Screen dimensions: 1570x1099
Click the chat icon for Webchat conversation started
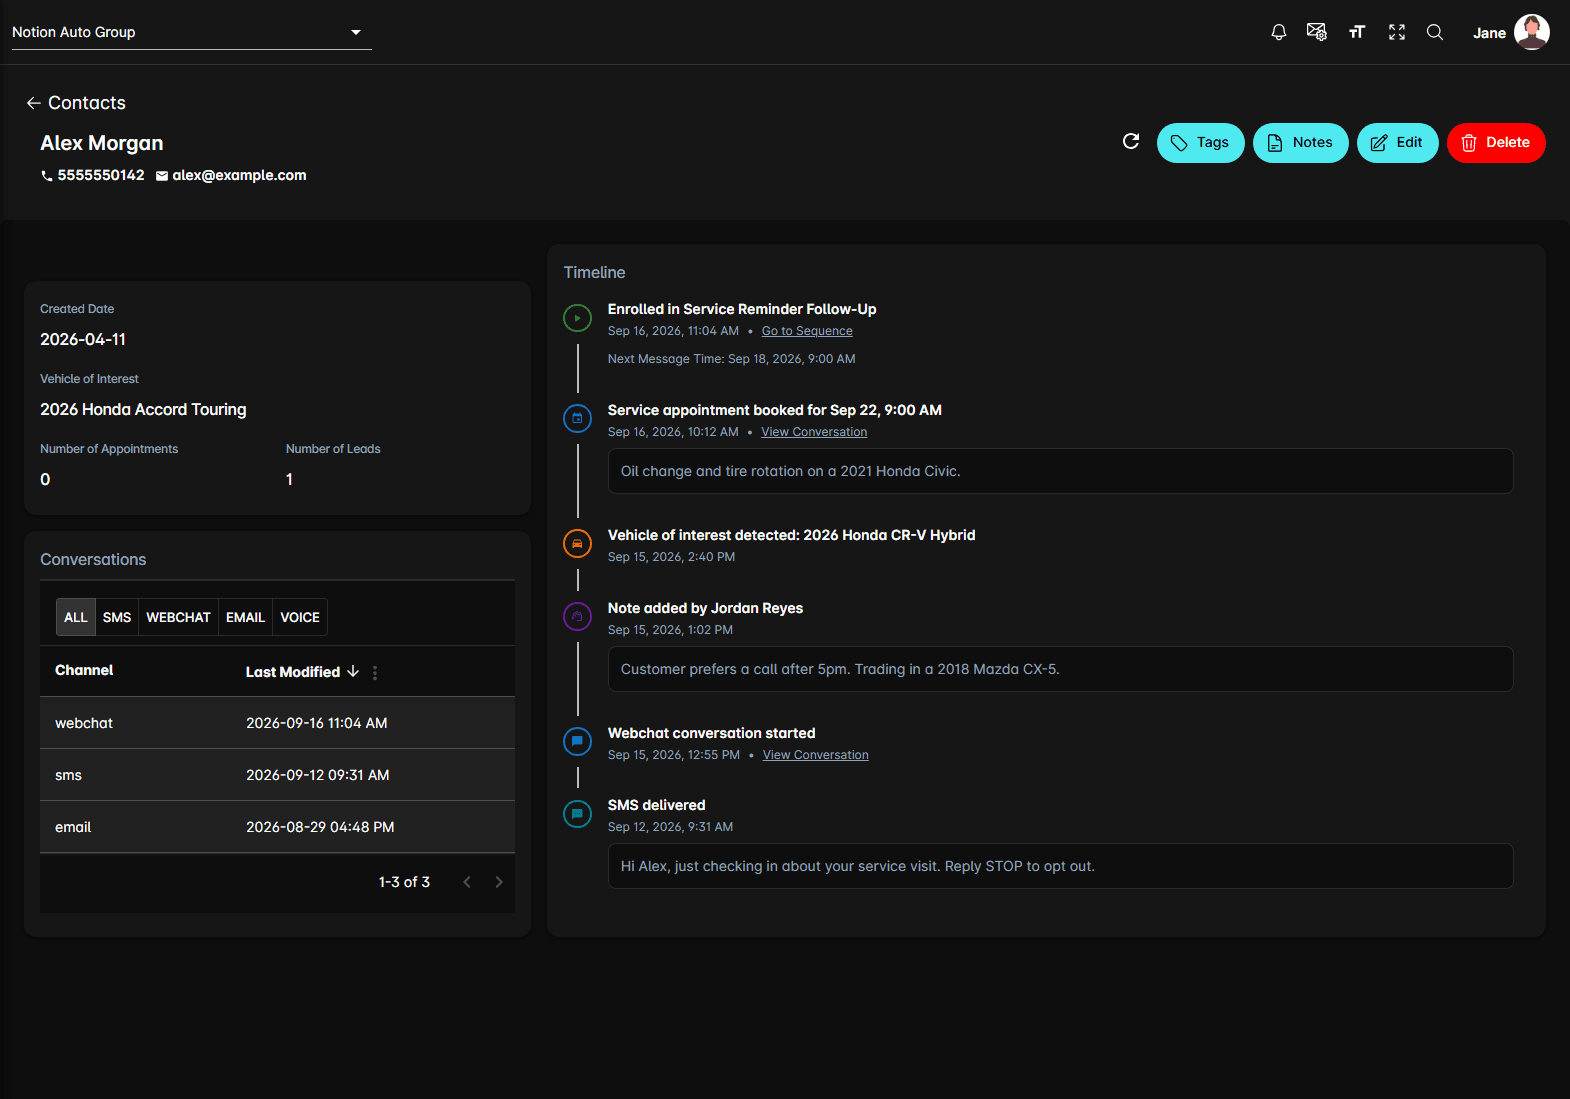point(577,742)
